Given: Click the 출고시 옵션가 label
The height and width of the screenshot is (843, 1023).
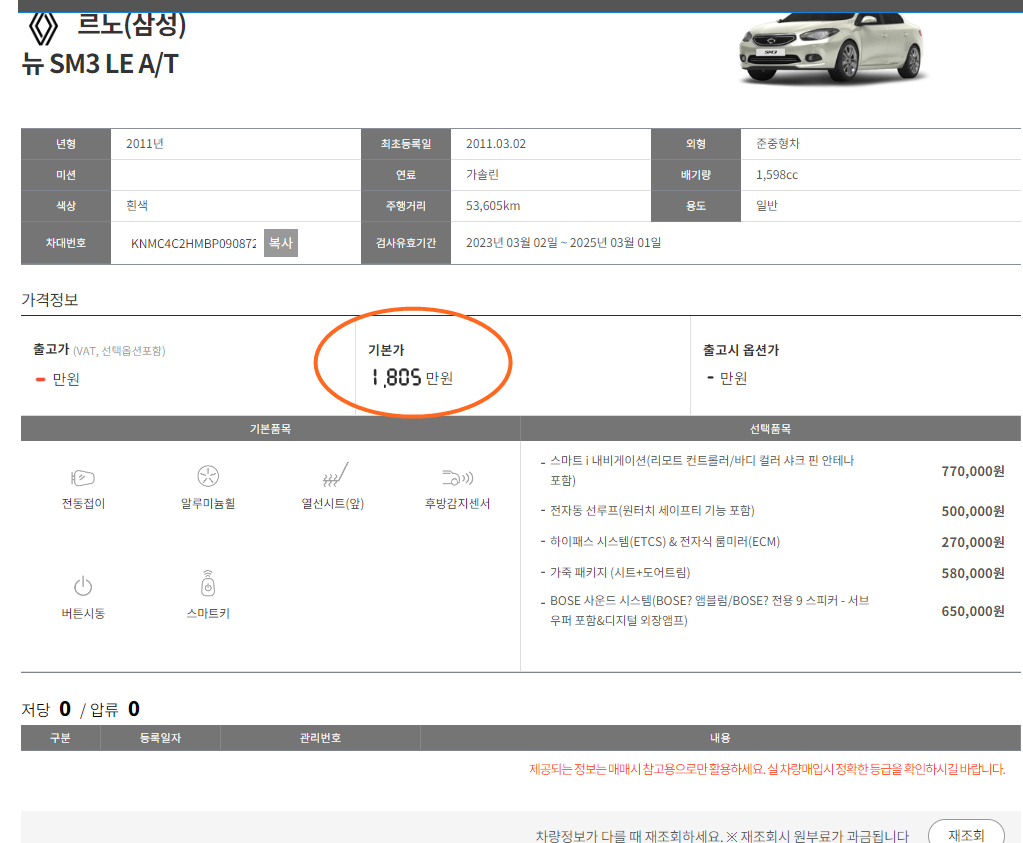Looking at the screenshot, I should 741,350.
